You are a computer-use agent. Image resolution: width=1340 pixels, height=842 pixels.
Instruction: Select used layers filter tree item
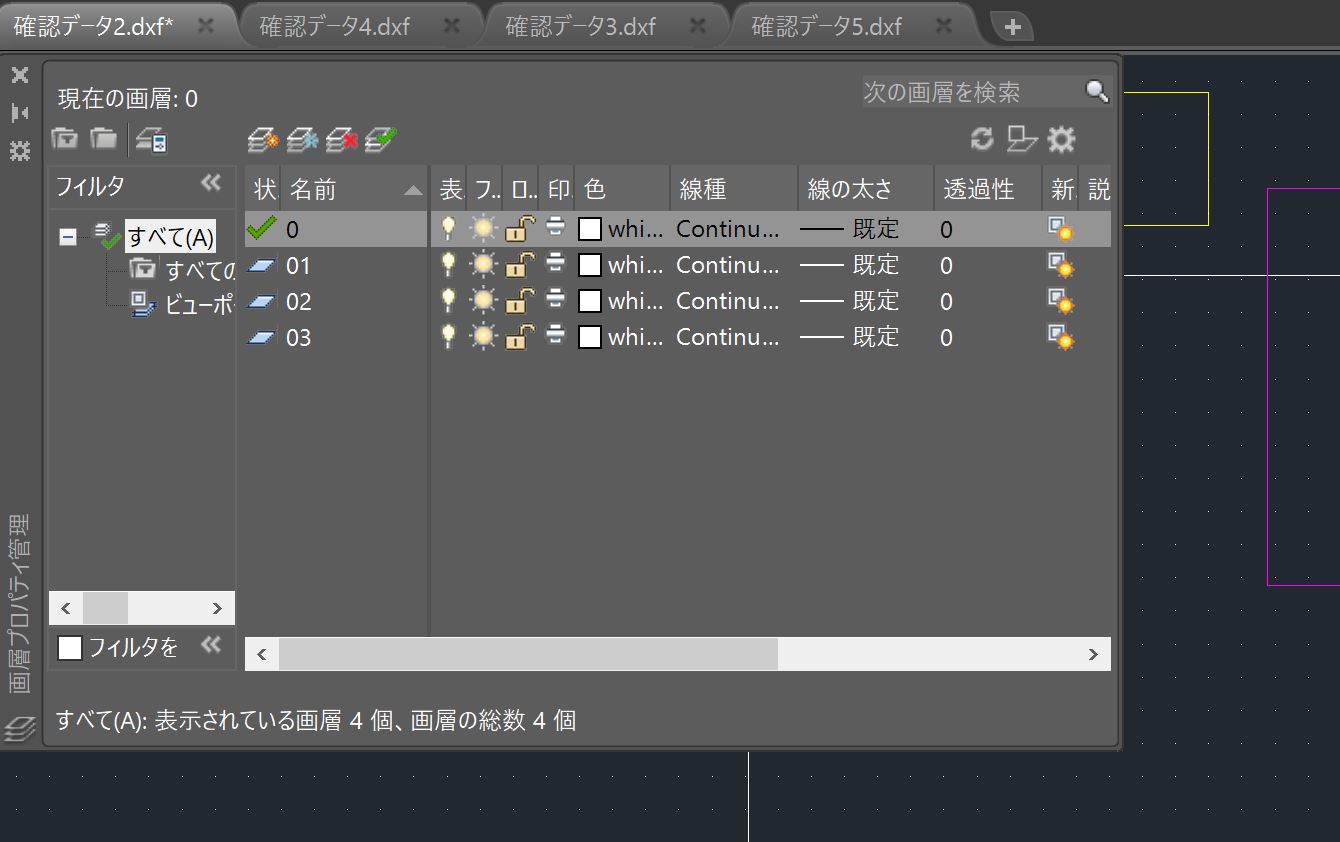point(183,270)
